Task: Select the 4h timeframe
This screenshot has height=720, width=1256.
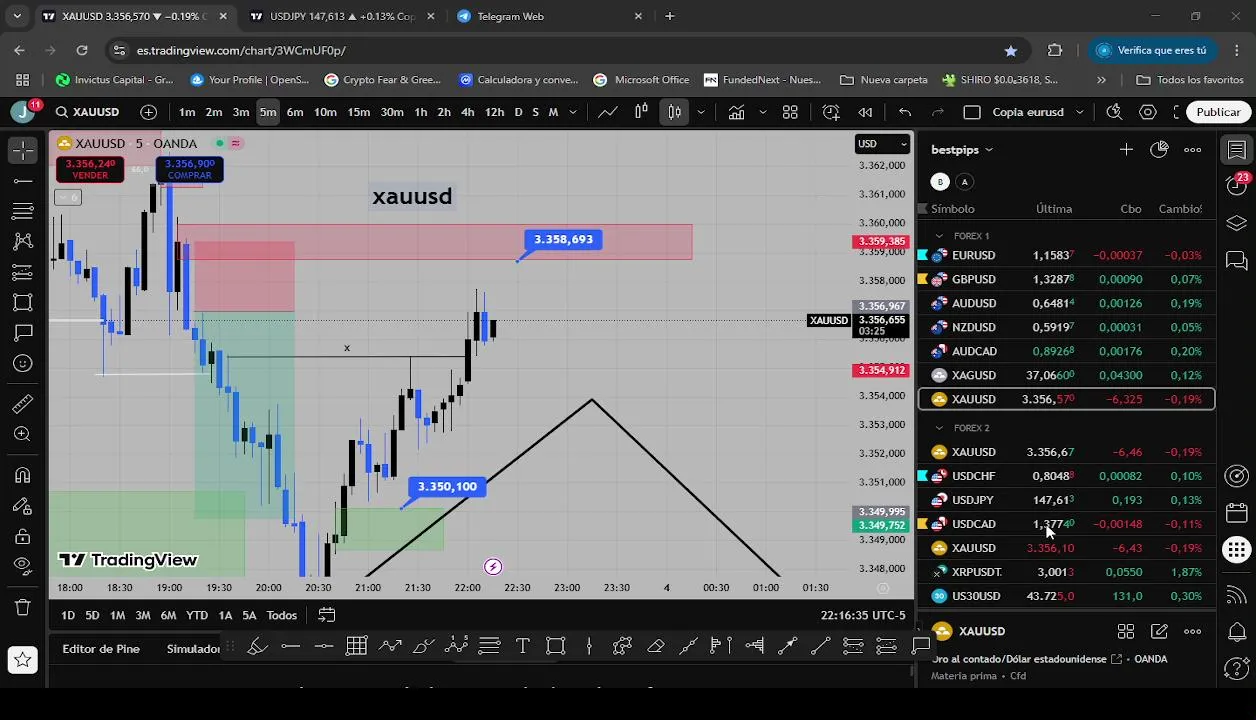Action: pyautogui.click(x=467, y=112)
